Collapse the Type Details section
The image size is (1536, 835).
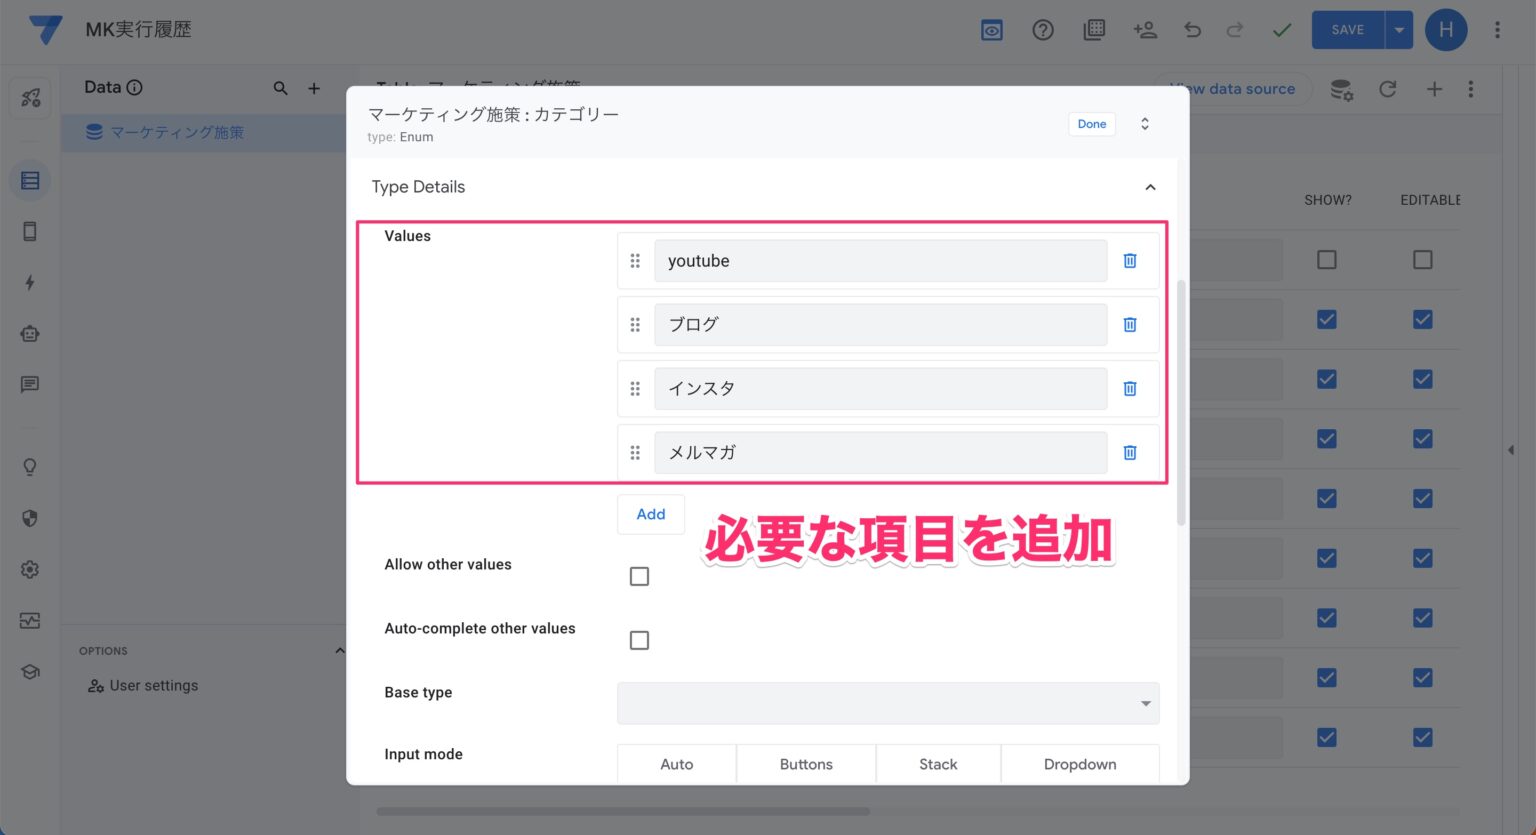[x=1150, y=187]
